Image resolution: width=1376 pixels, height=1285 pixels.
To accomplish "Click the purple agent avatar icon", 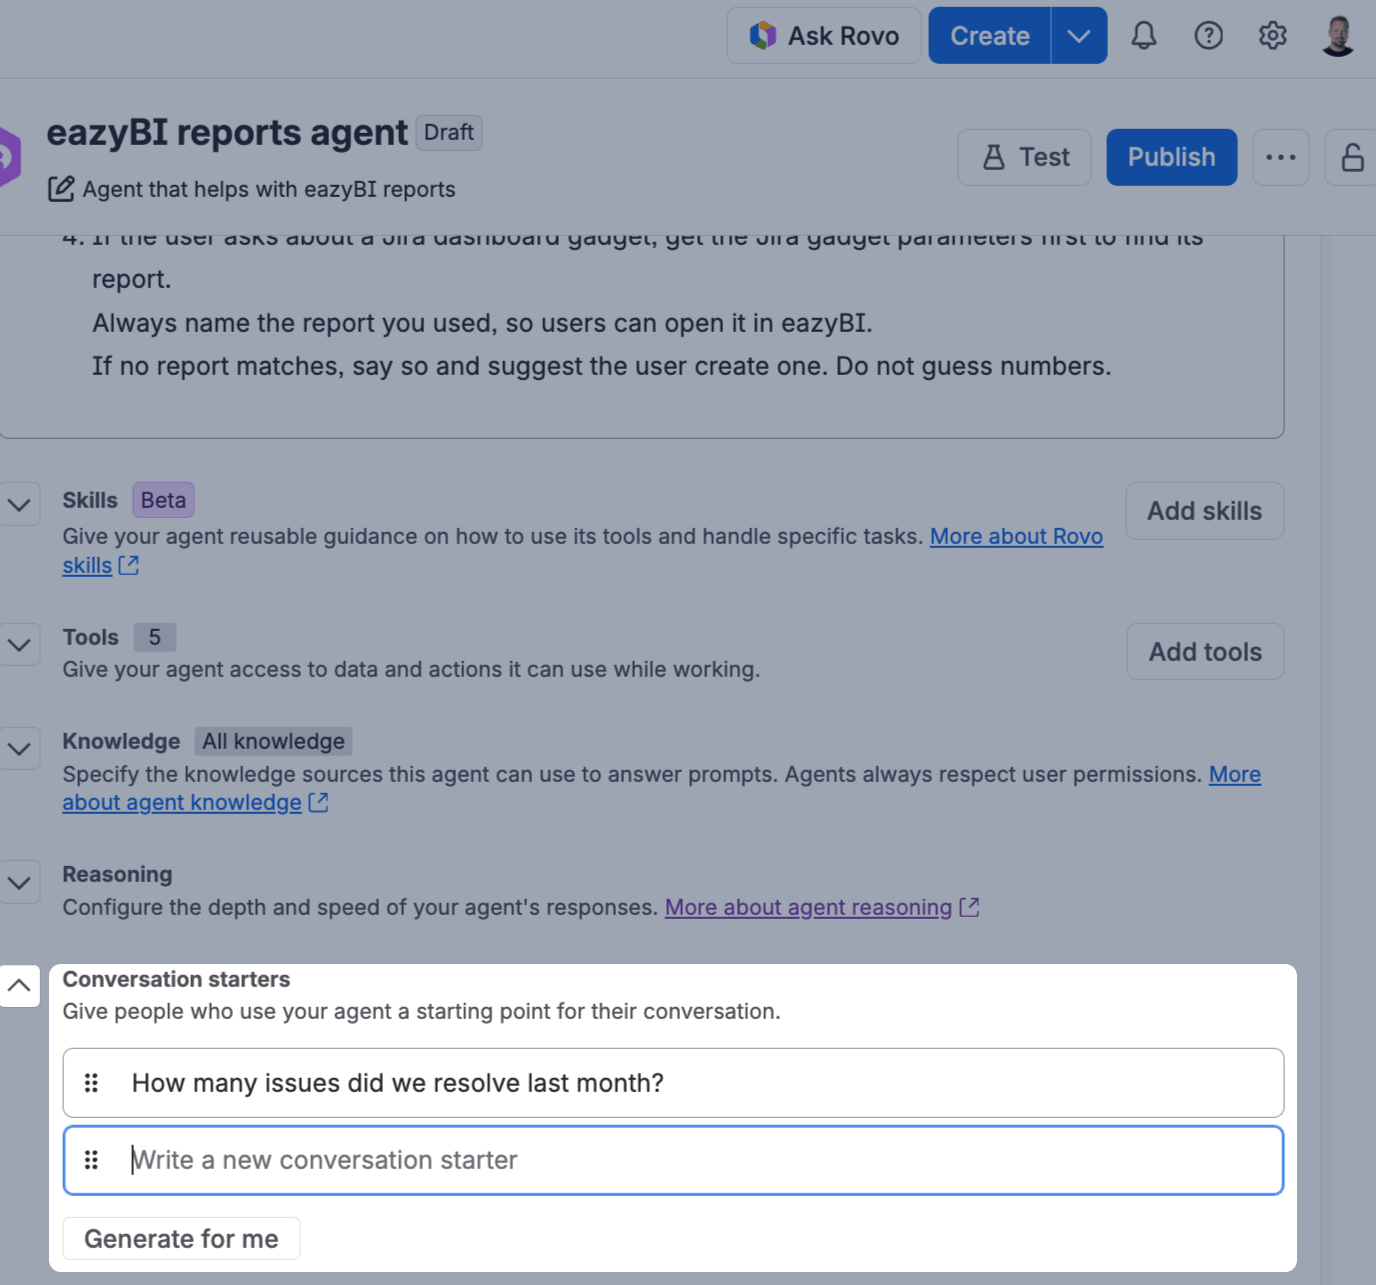I will [9, 157].
